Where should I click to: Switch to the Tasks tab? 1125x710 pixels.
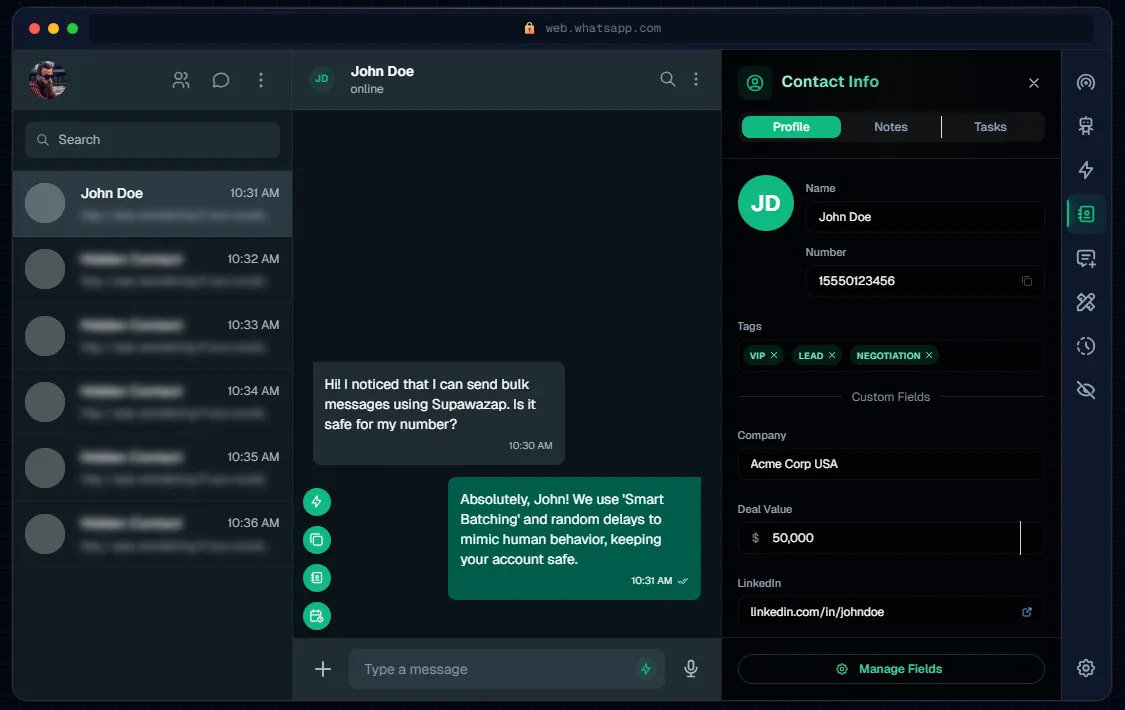[990, 127]
